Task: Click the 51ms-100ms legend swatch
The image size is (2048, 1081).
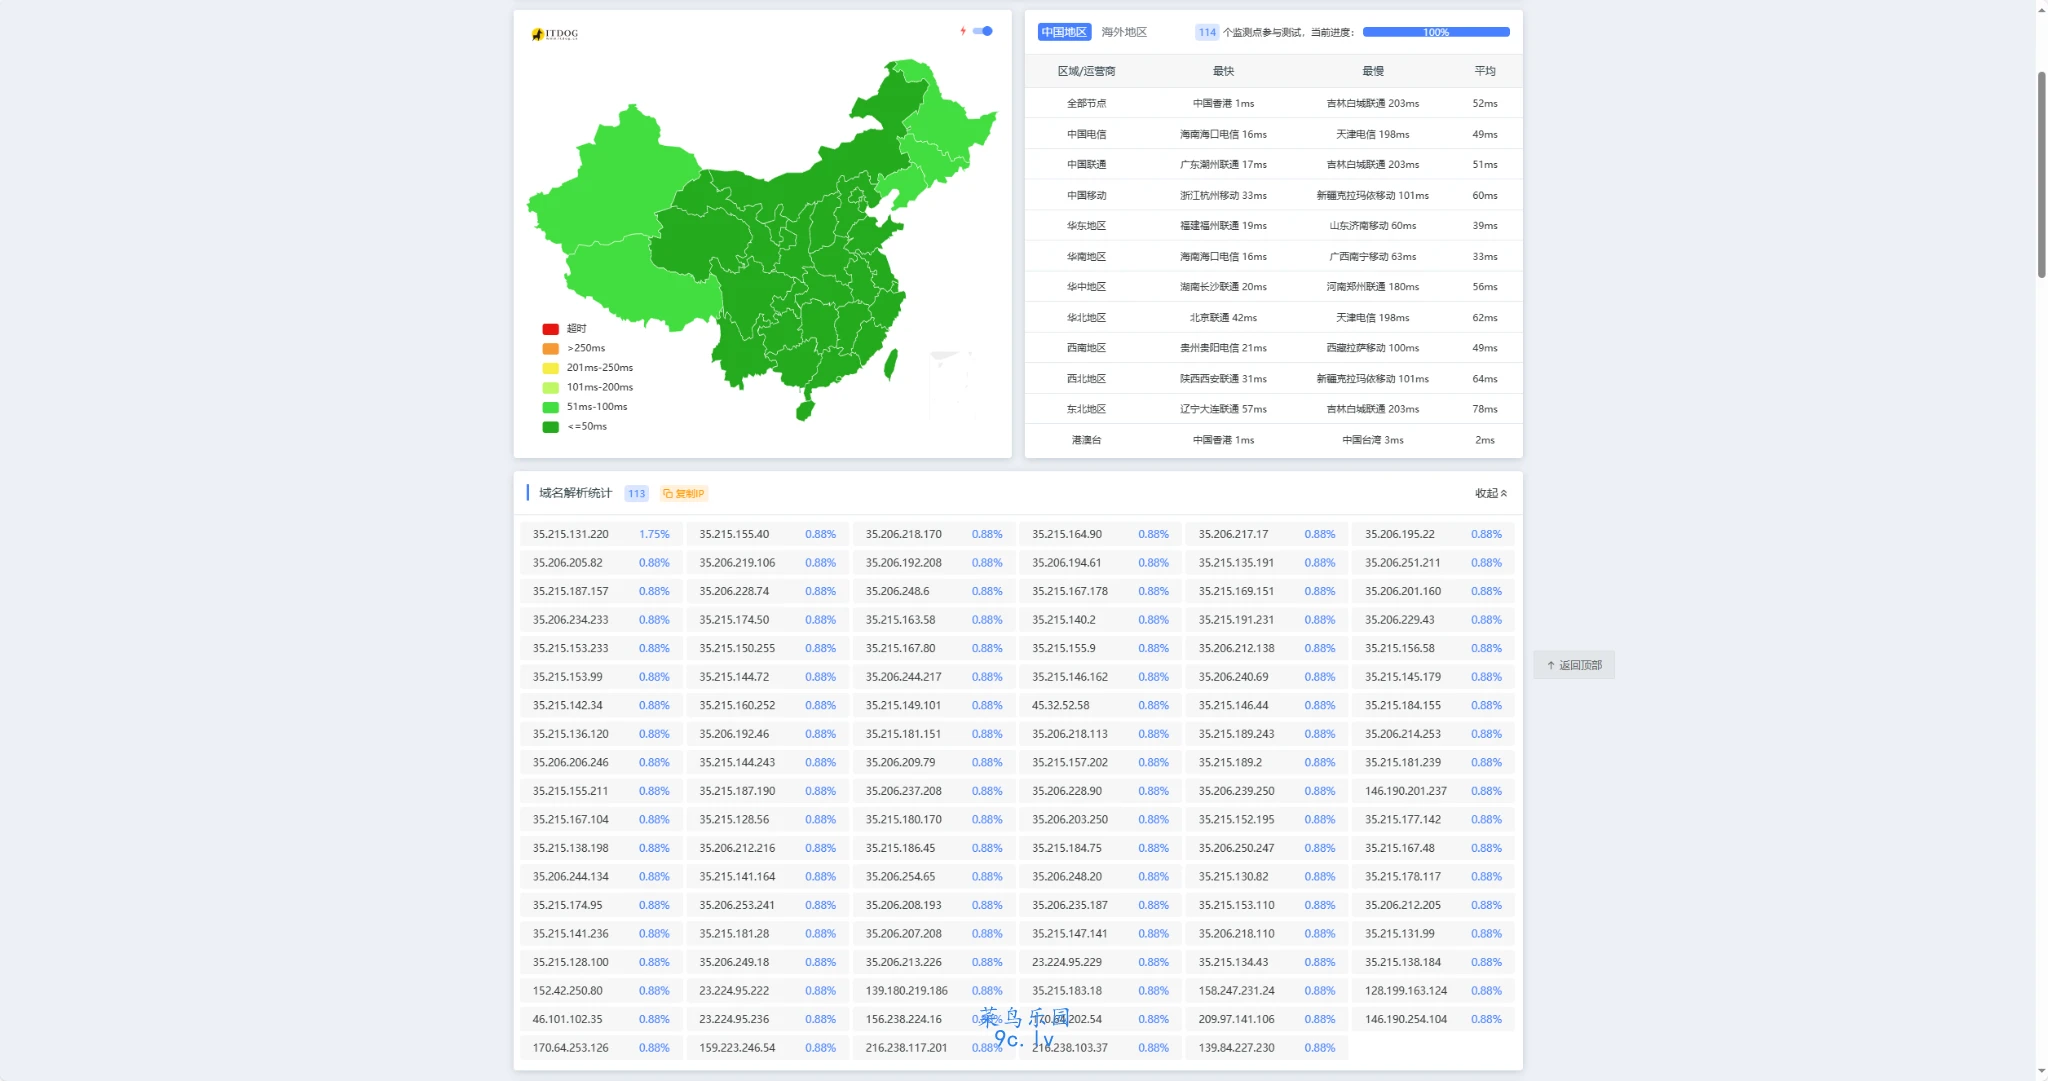Action: [x=550, y=407]
